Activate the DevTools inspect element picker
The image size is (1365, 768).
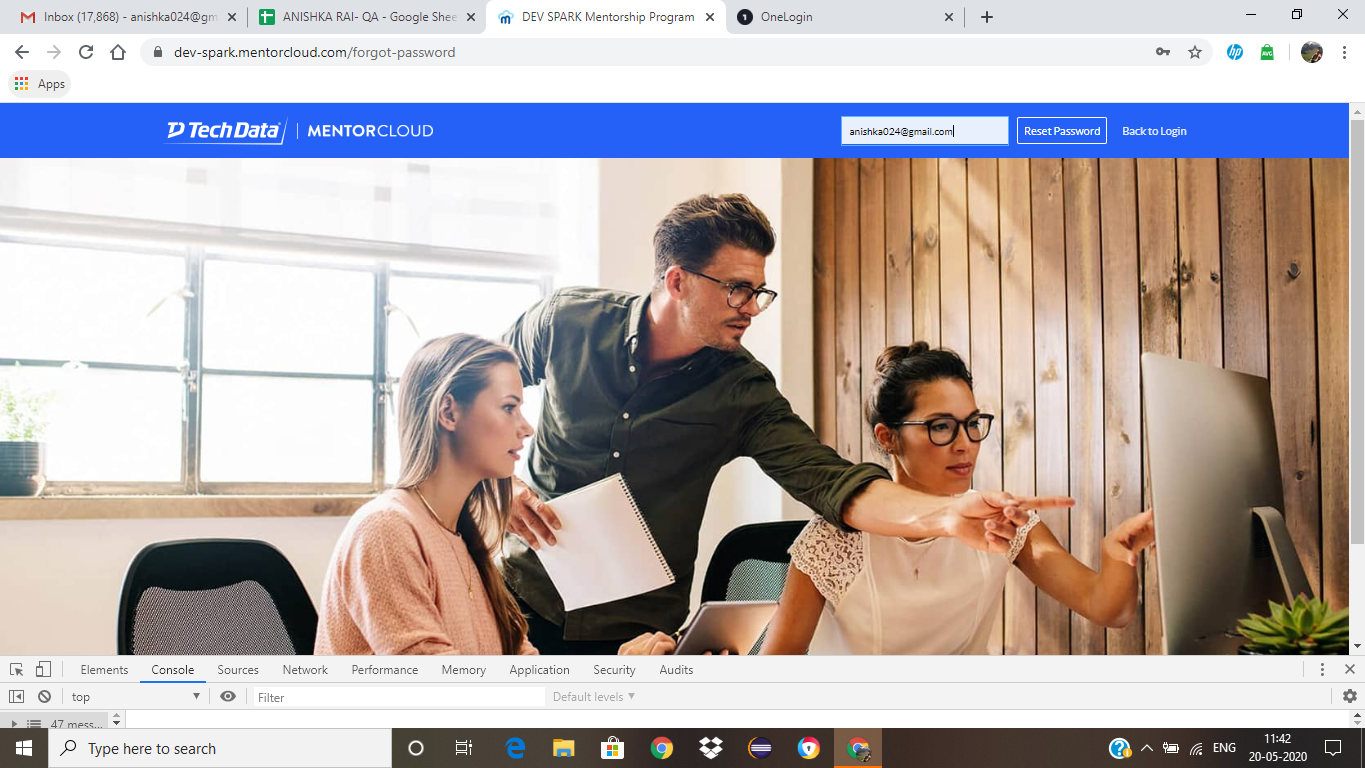[x=17, y=670]
